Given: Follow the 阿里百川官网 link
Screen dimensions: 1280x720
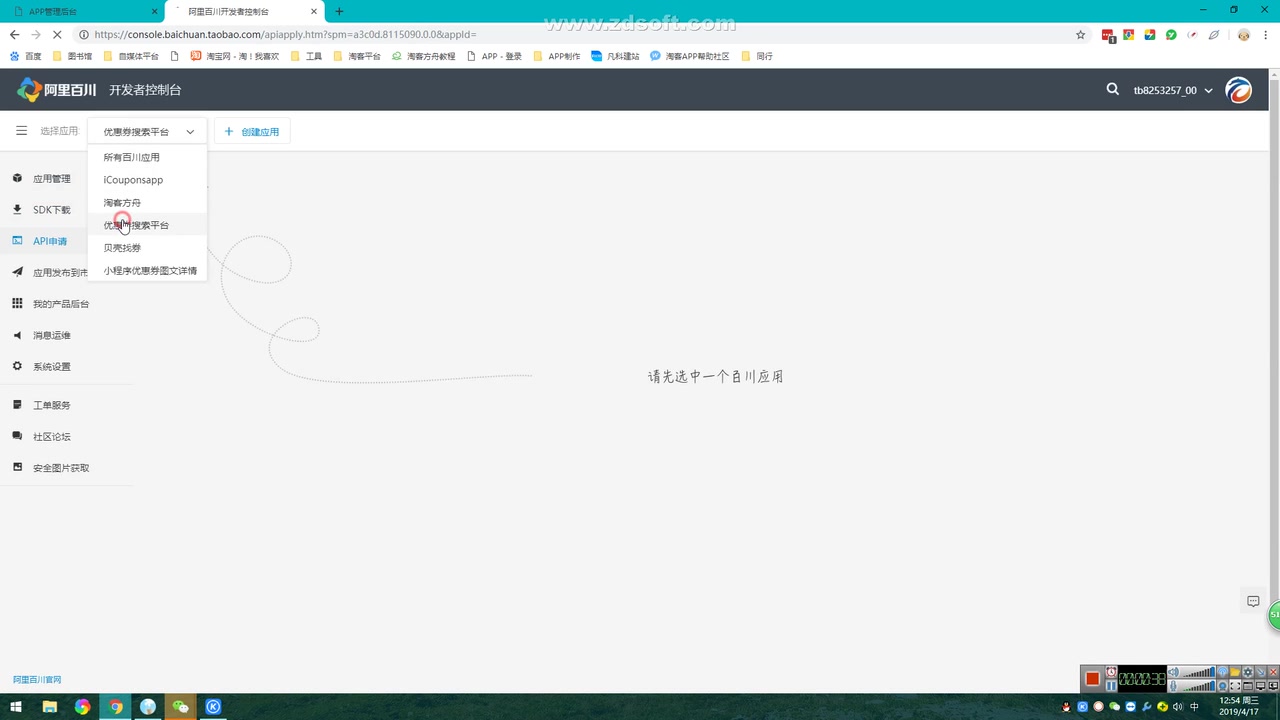Looking at the screenshot, I should tap(37, 679).
